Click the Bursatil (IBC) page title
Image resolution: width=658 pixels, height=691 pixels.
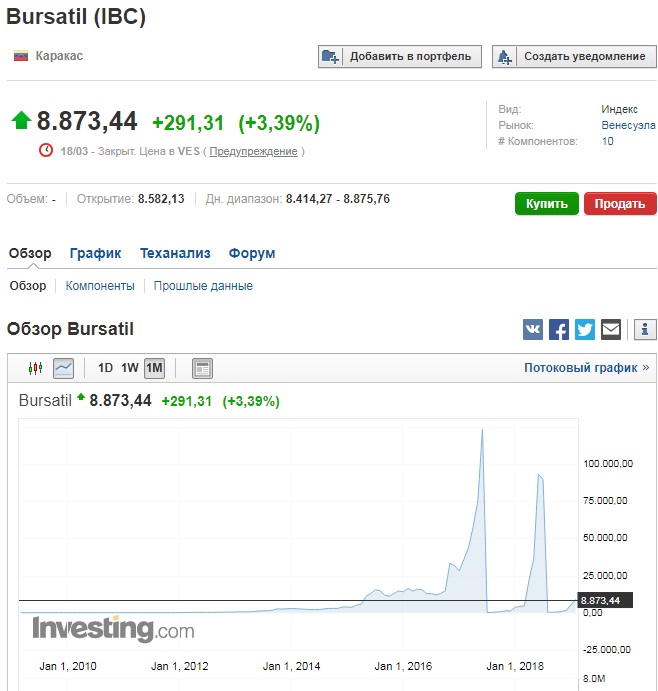pos(76,17)
